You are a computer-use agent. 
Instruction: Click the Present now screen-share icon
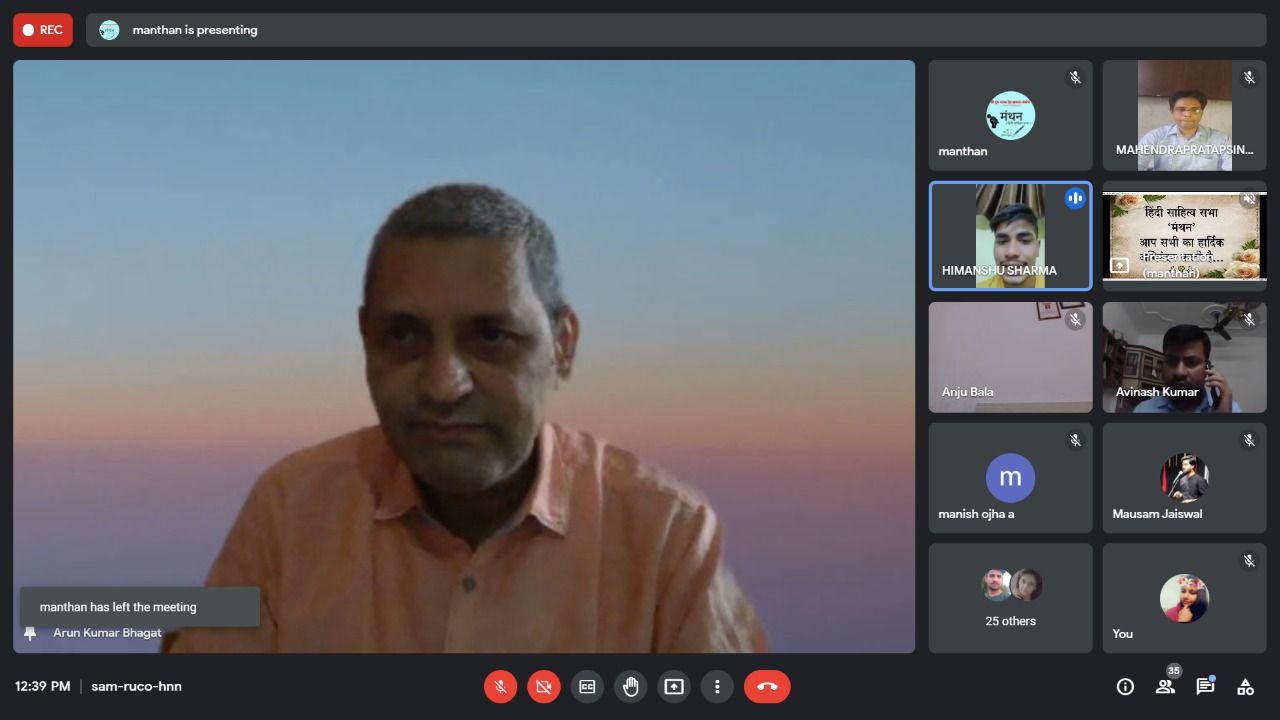[674, 687]
